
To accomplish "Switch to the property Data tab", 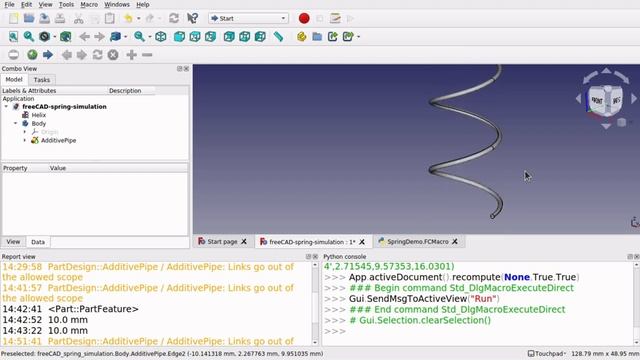I will [x=38, y=242].
